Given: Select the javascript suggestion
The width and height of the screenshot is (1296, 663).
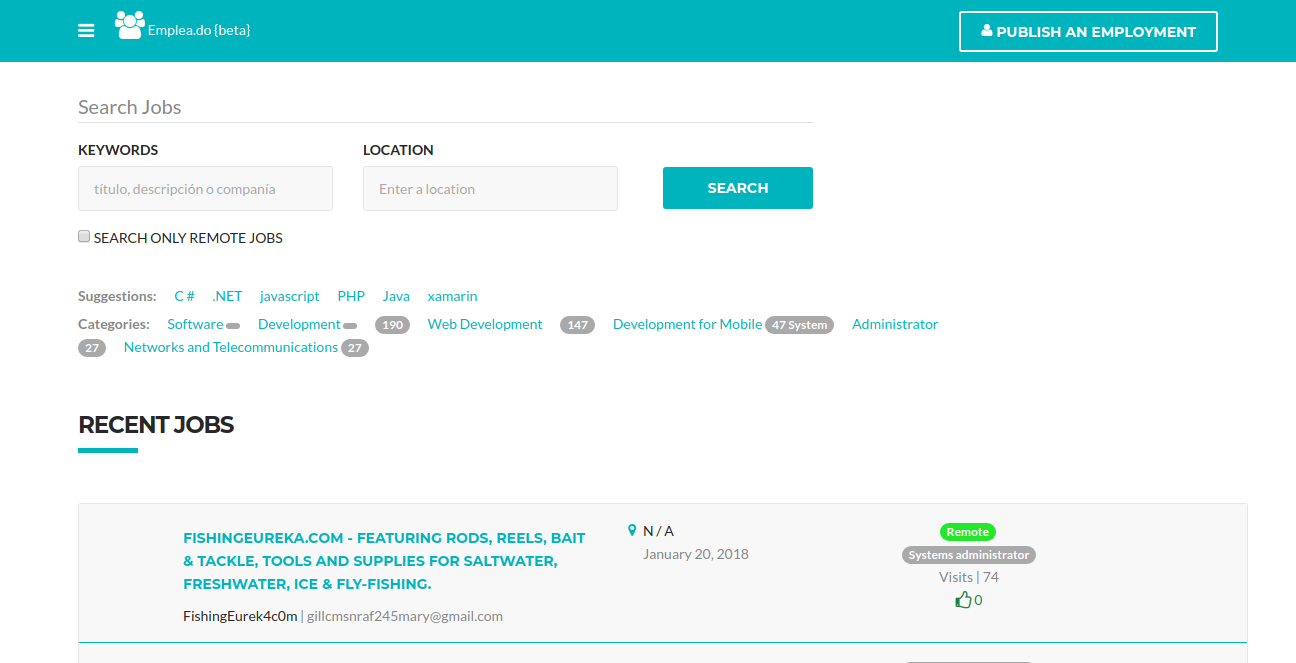Looking at the screenshot, I should pyautogui.click(x=290, y=296).
